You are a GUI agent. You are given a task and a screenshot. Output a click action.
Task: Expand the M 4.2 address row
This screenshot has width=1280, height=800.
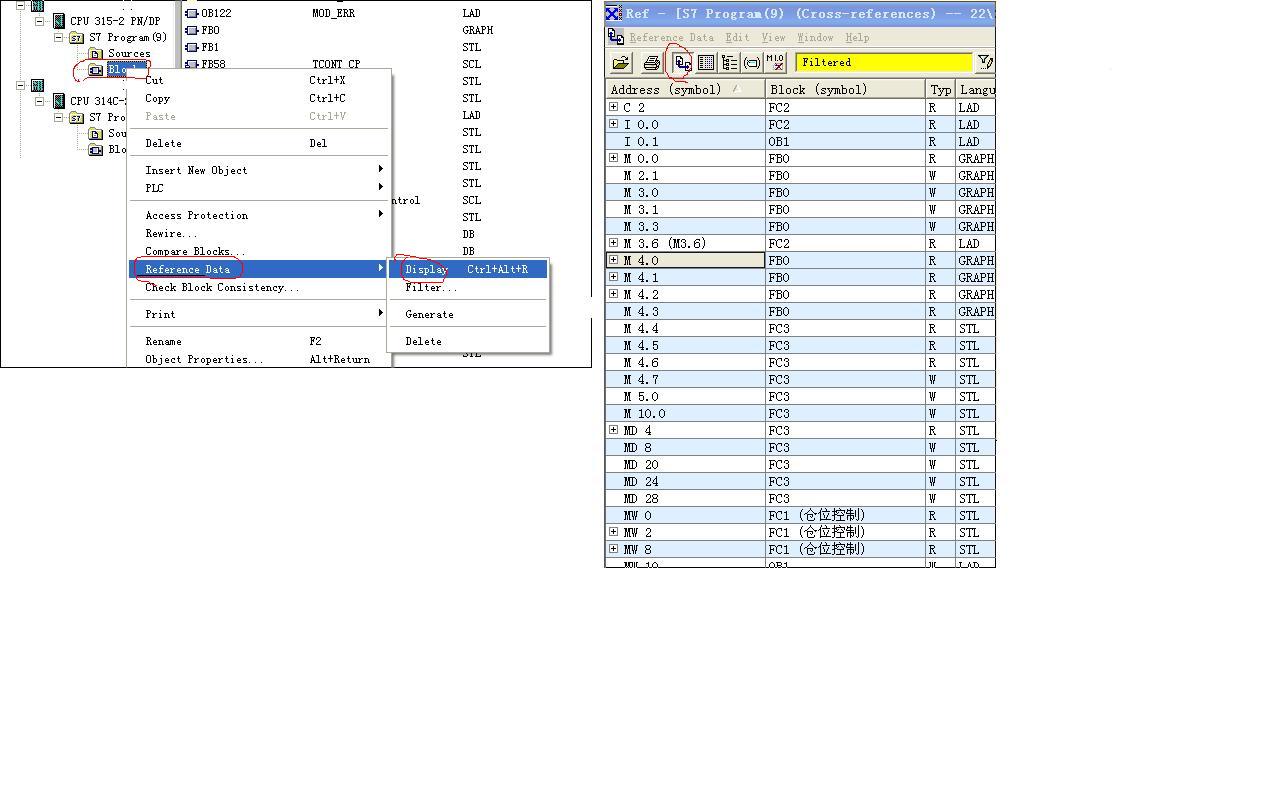point(614,294)
